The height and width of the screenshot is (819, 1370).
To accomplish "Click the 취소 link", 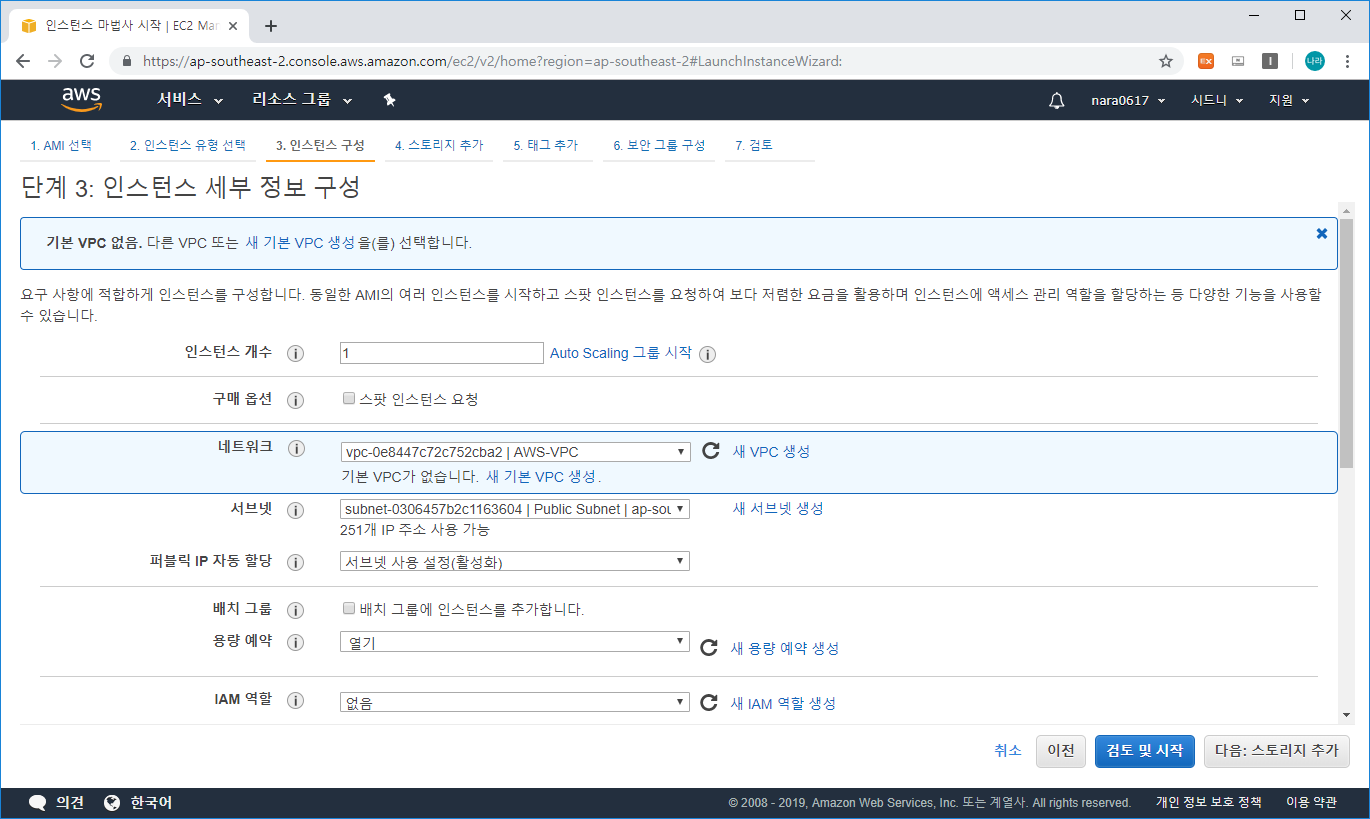I will pyautogui.click(x=1008, y=751).
